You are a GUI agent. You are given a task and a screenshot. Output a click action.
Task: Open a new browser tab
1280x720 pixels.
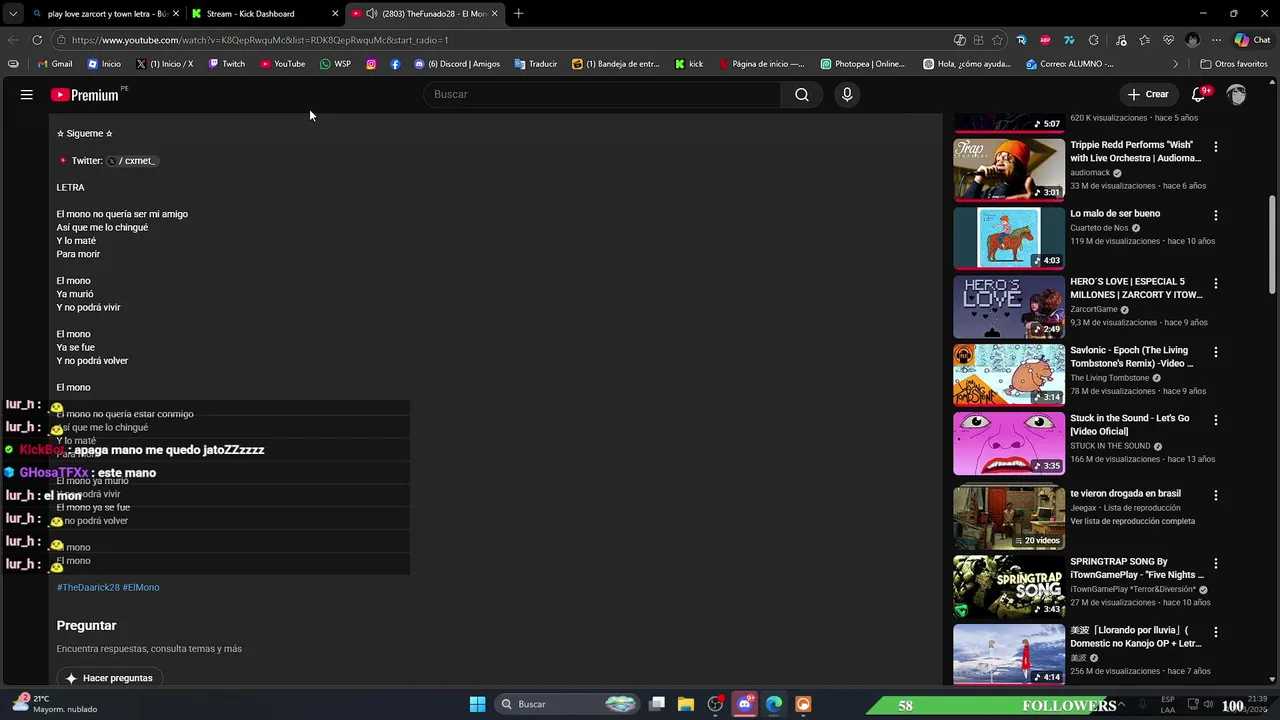click(518, 14)
